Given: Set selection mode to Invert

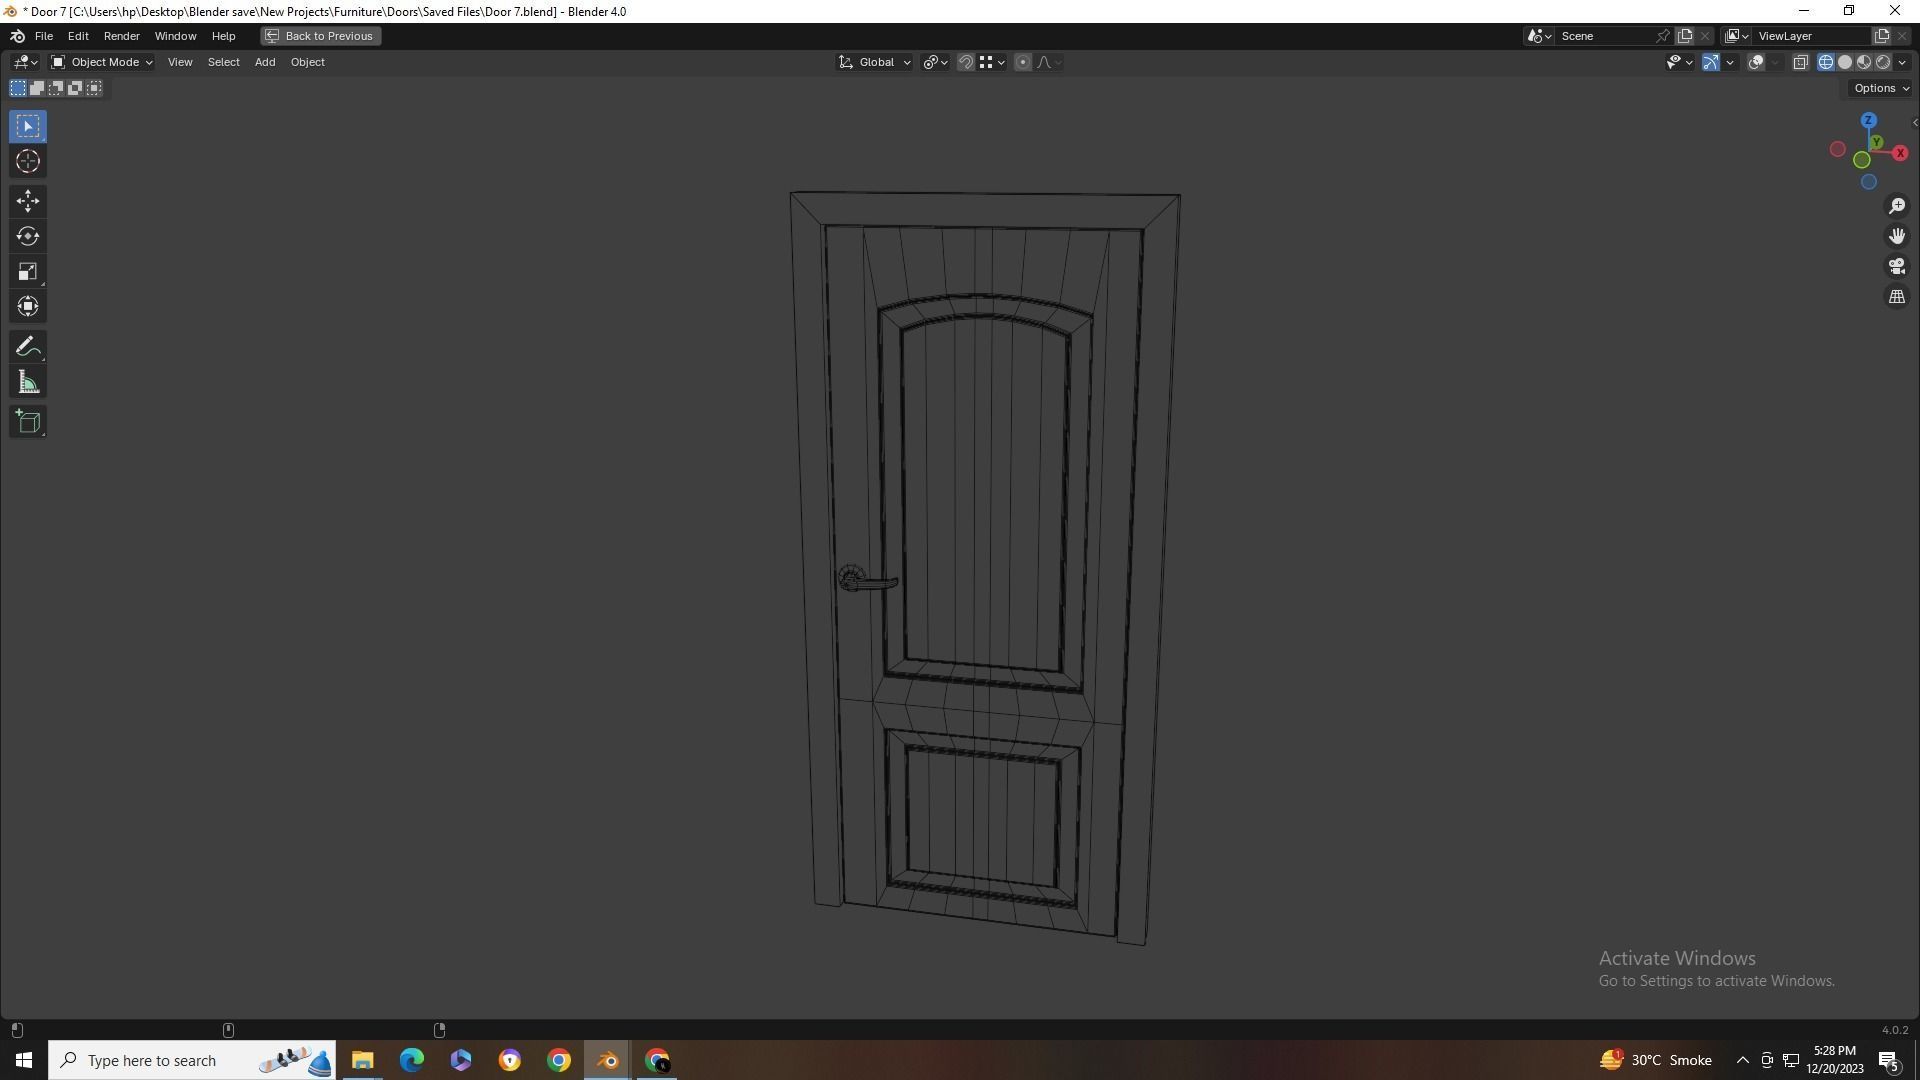Looking at the screenshot, I should [x=75, y=88].
